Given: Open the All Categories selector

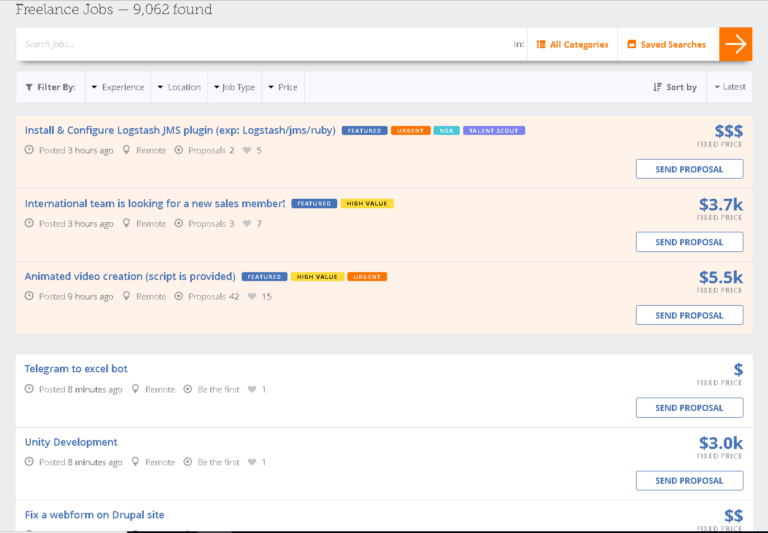Looking at the screenshot, I should [x=573, y=44].
